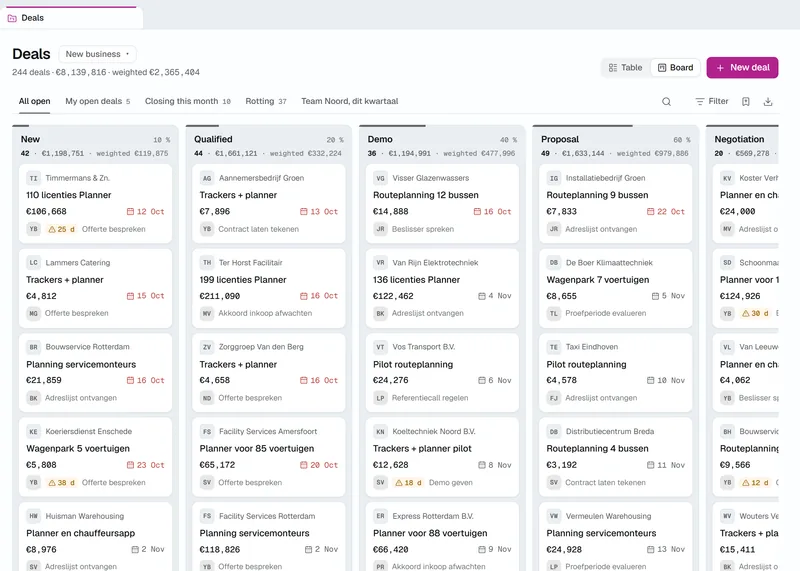Viewport: 800px width, 571px height.
Task: Click Distributiecentrum Breda company name
Action: pos(610,432)
